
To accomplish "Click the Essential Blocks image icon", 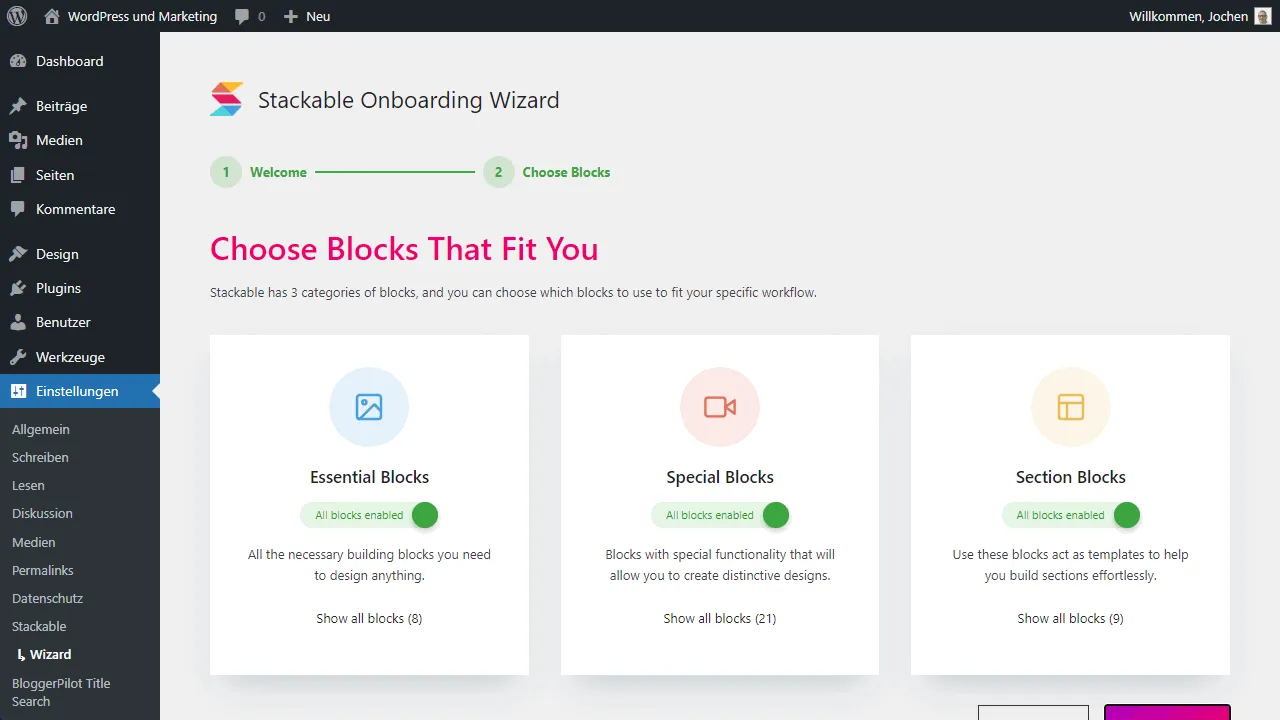I will 369,407.
